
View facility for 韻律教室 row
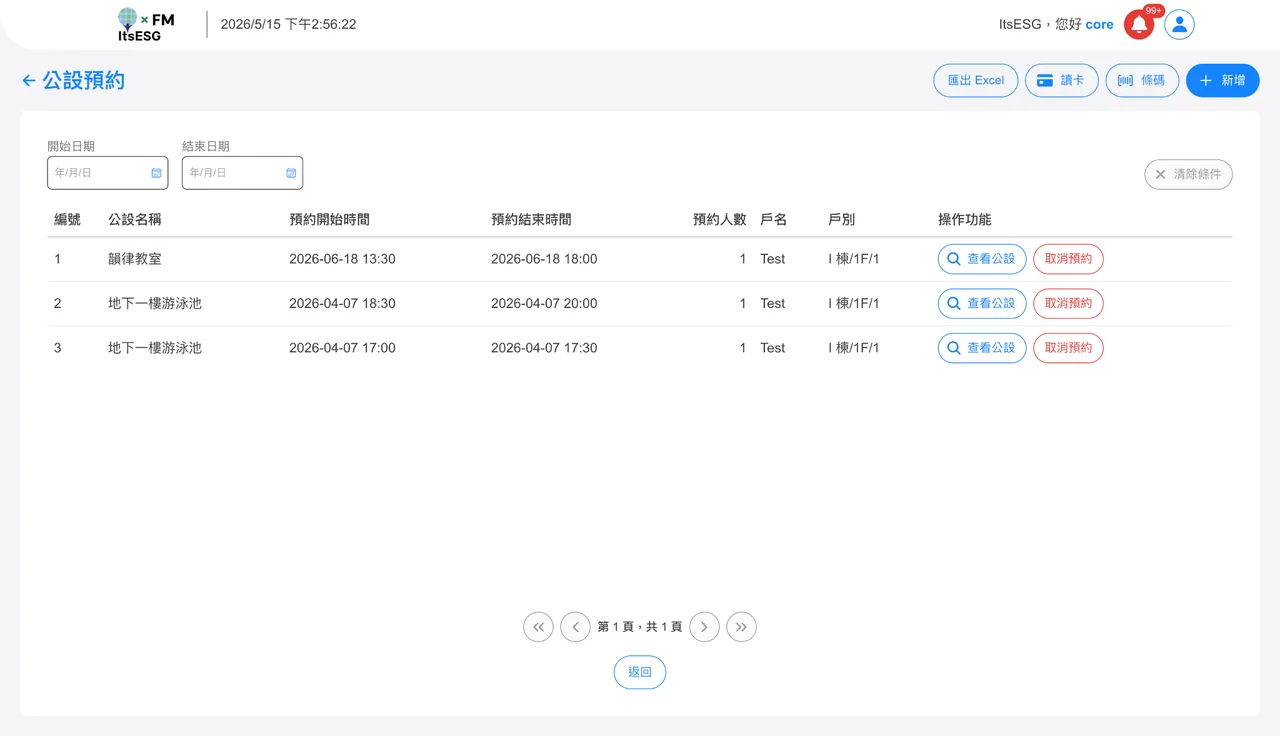(982, 259)
